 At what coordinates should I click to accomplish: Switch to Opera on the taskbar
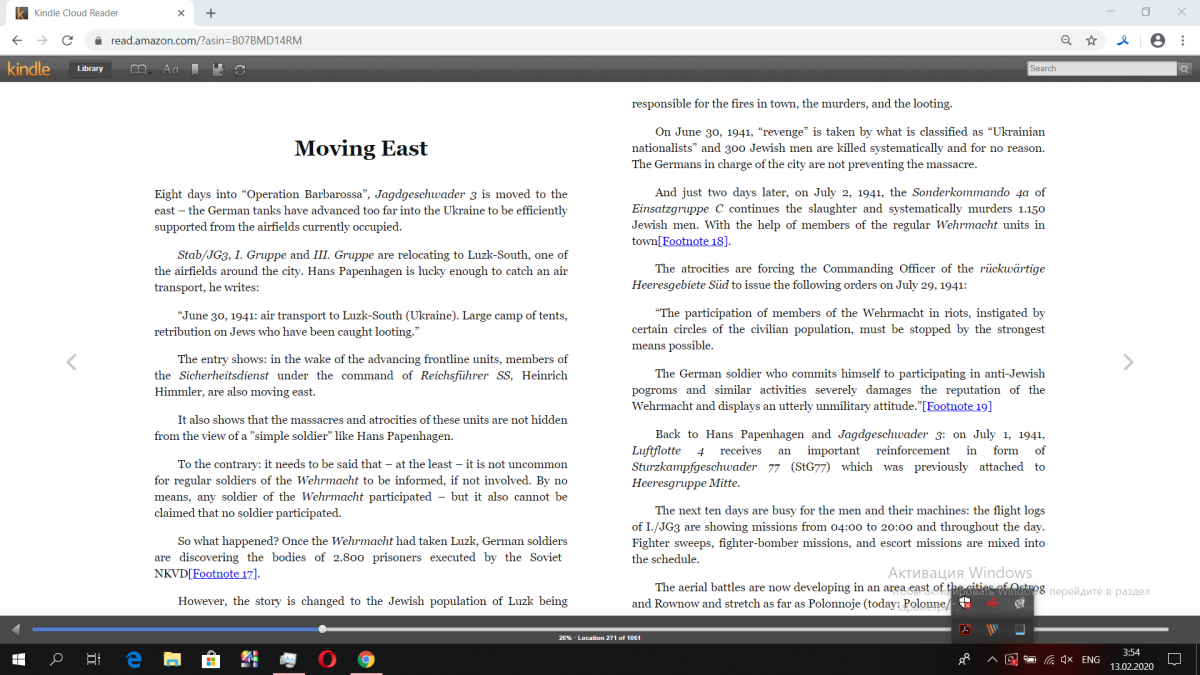[327, 659]
